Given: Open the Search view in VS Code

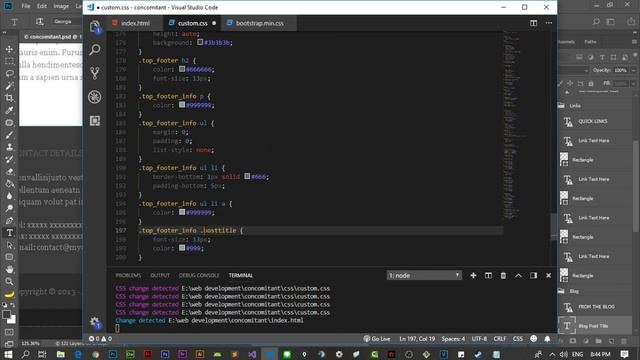Looking at the screenshot, I should coord(95,50).
